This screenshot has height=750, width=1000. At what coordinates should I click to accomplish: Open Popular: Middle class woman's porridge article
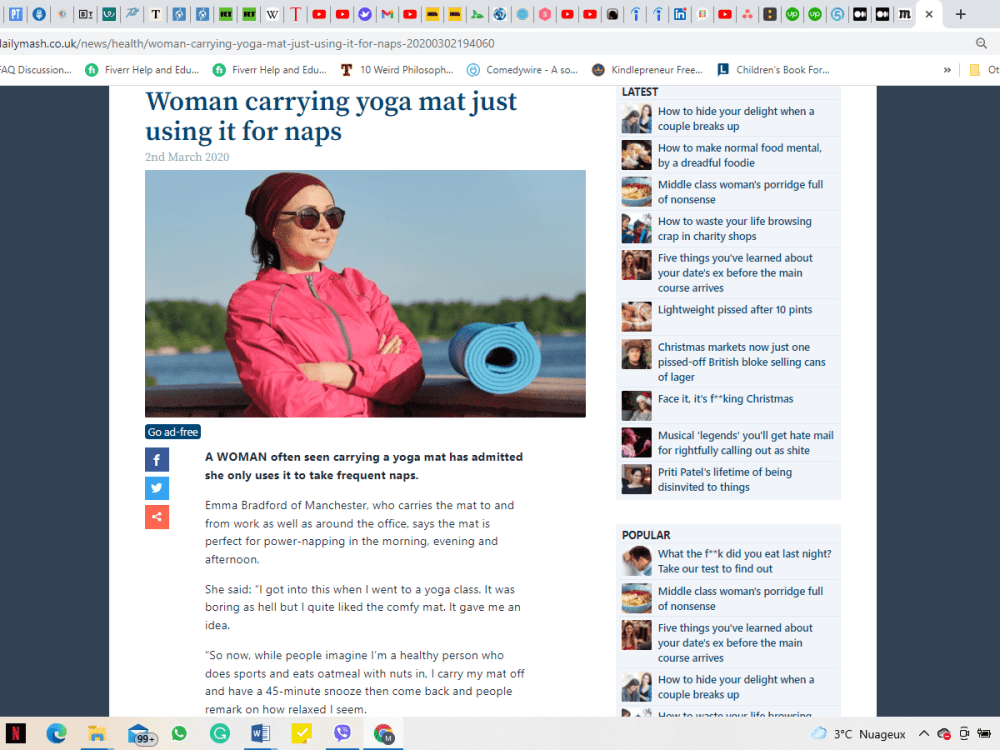tap(740, 598)
